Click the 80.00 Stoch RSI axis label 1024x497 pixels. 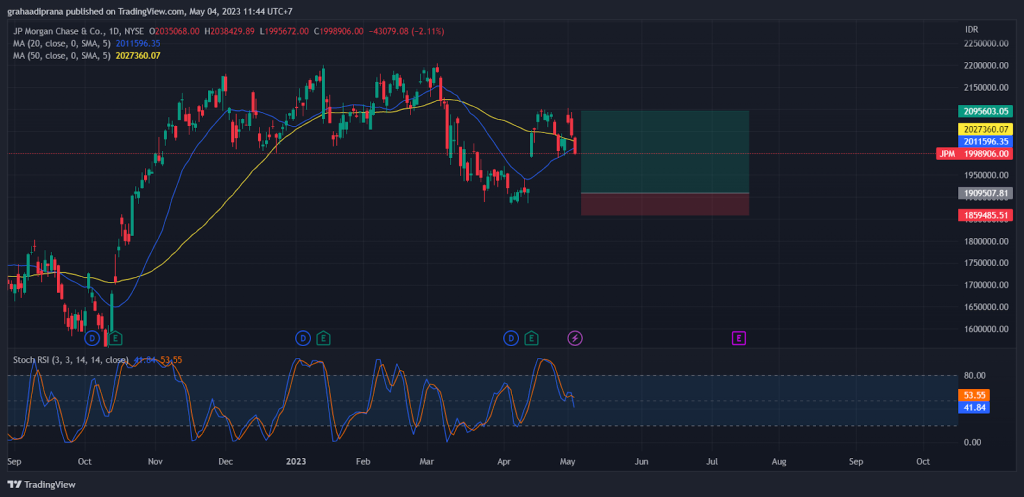click(x=975, y=376)
